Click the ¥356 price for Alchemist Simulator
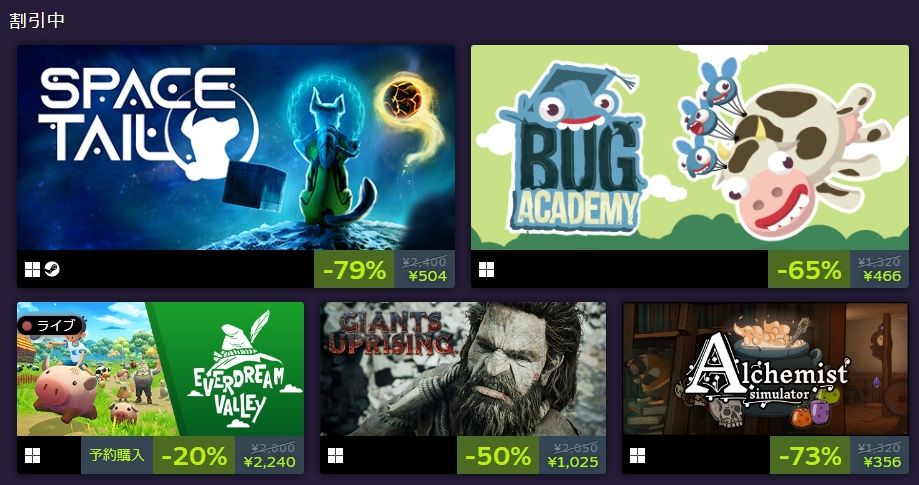This screenshot has width=919, height=485. (882, 462)
